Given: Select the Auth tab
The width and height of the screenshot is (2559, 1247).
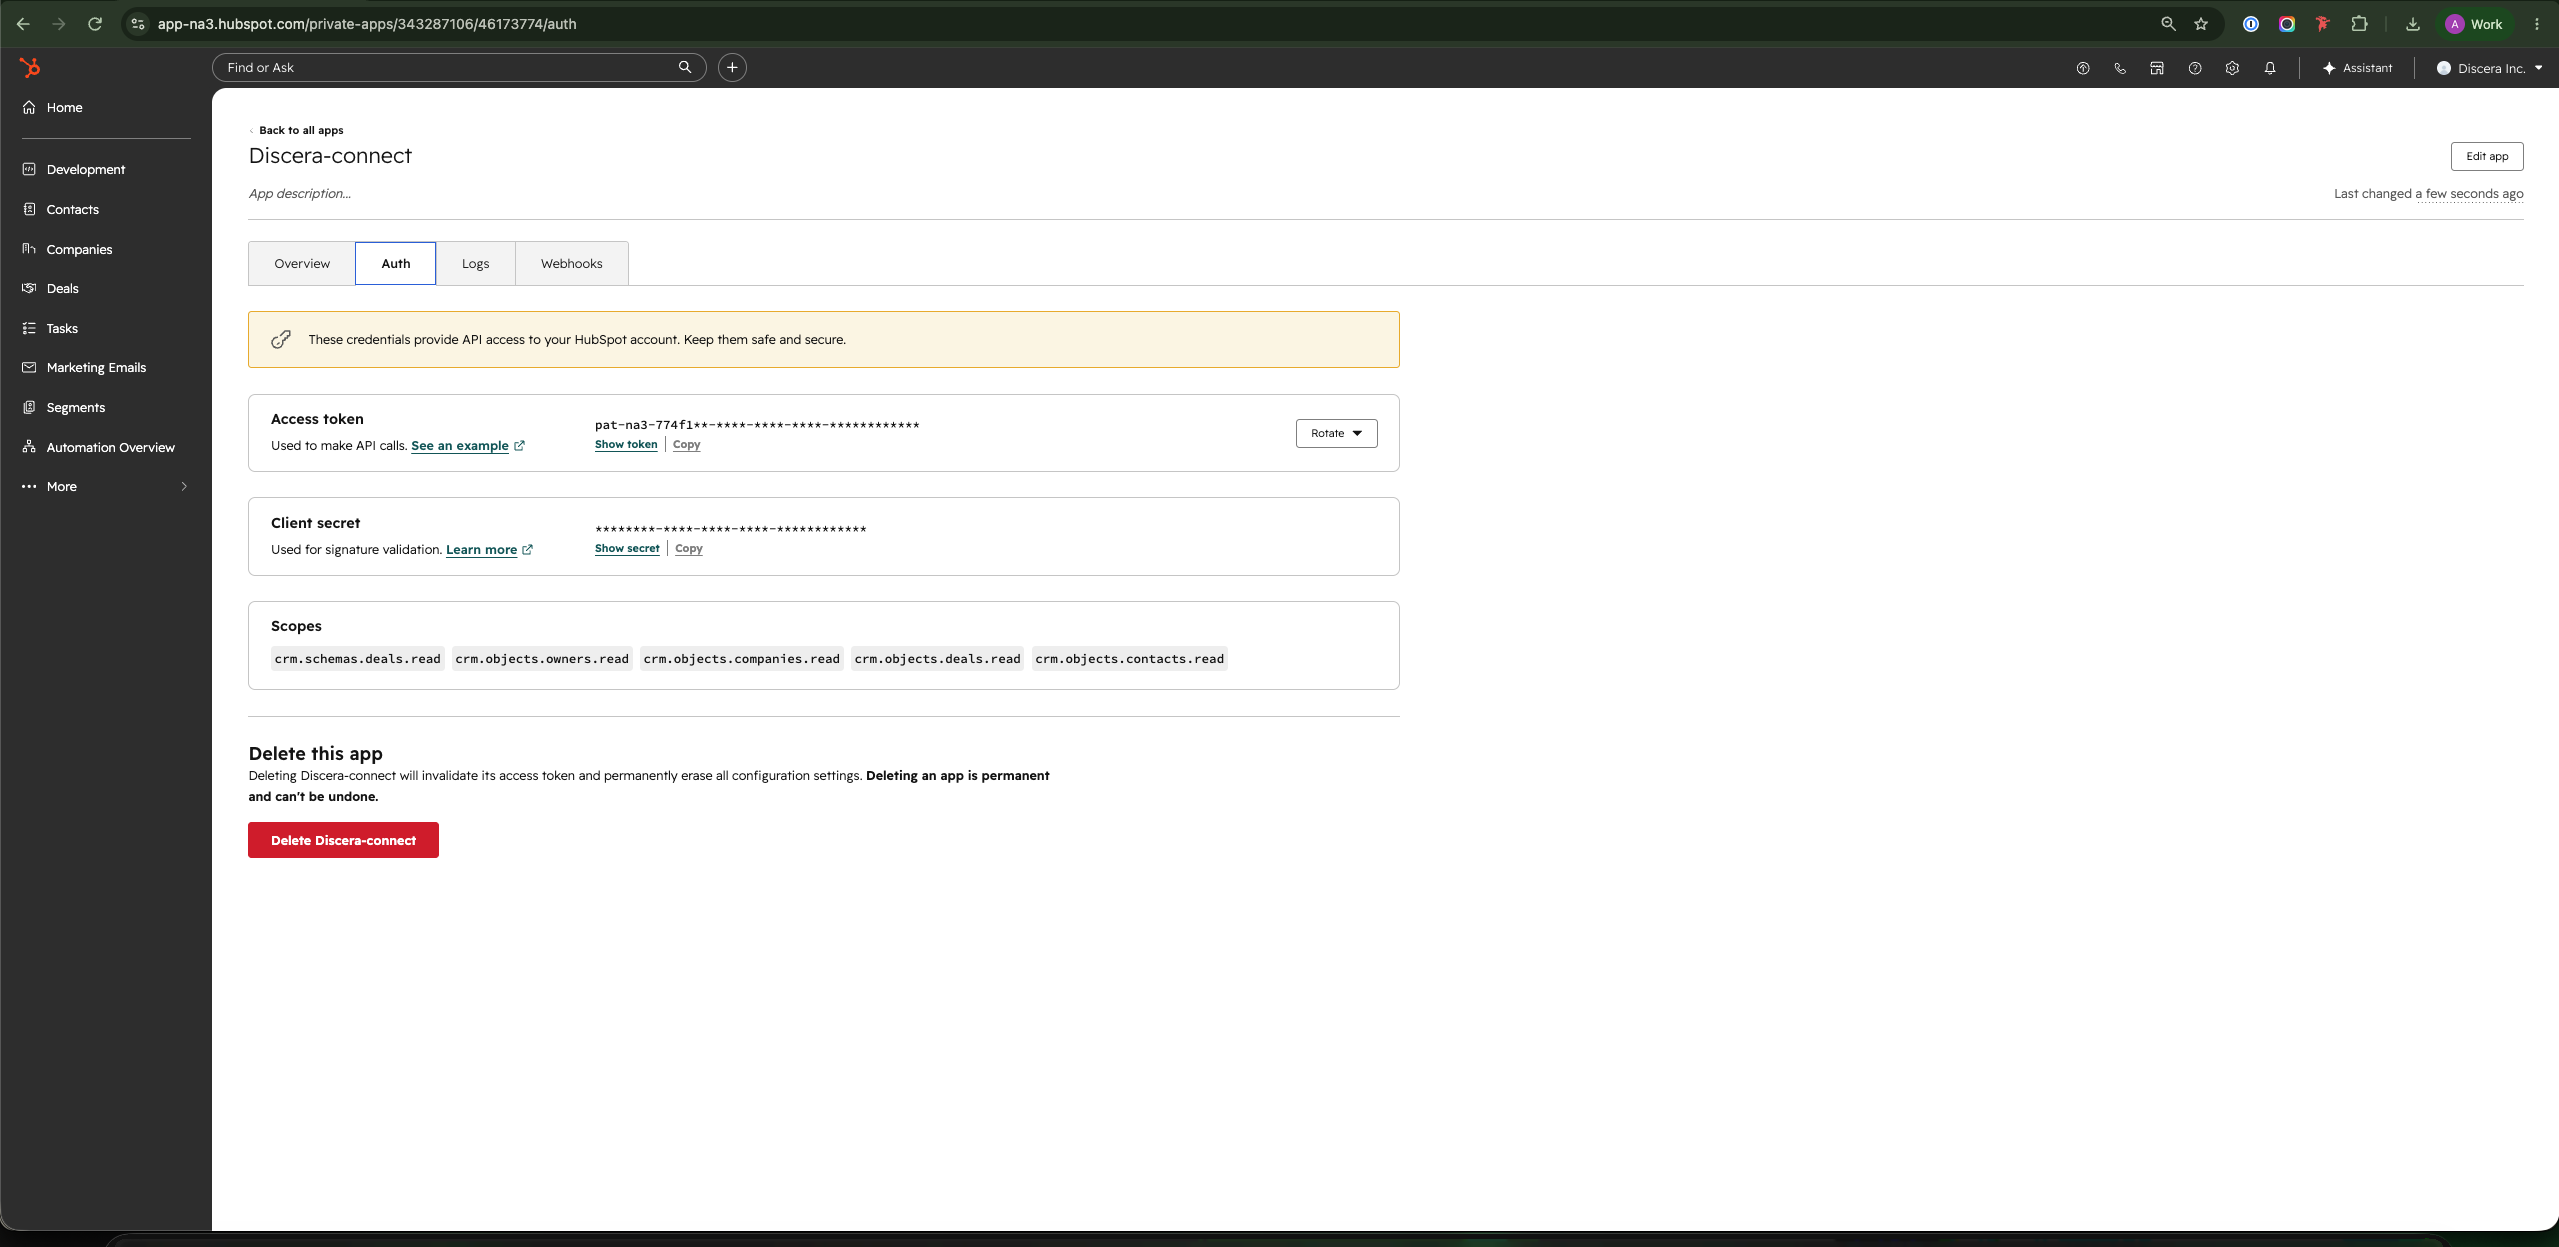Looking at the screenshot, I should (x=395, y=263).
